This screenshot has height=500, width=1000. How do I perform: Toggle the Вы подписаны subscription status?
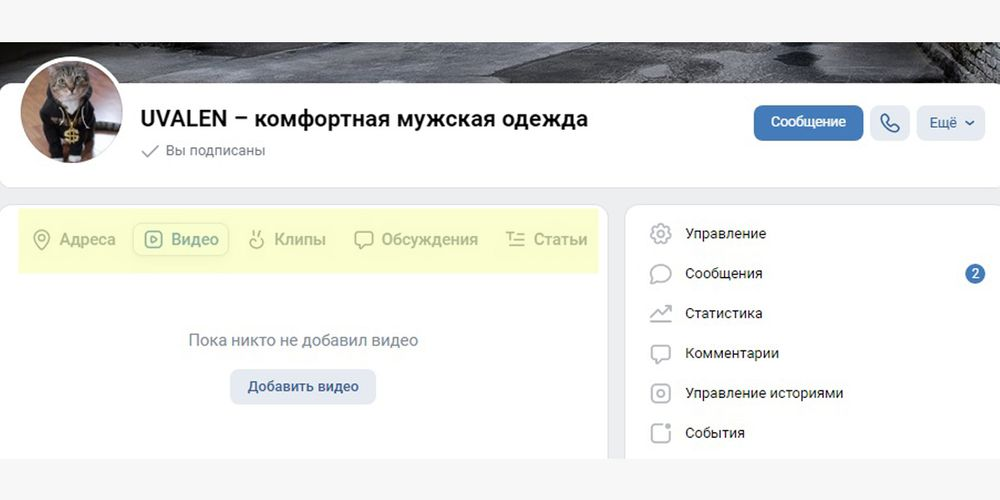click(x=203, y=151)
